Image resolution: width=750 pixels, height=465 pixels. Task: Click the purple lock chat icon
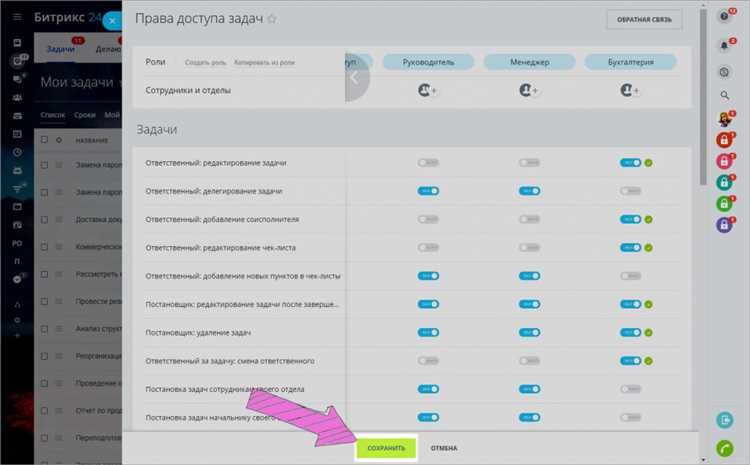coord(724,225)
